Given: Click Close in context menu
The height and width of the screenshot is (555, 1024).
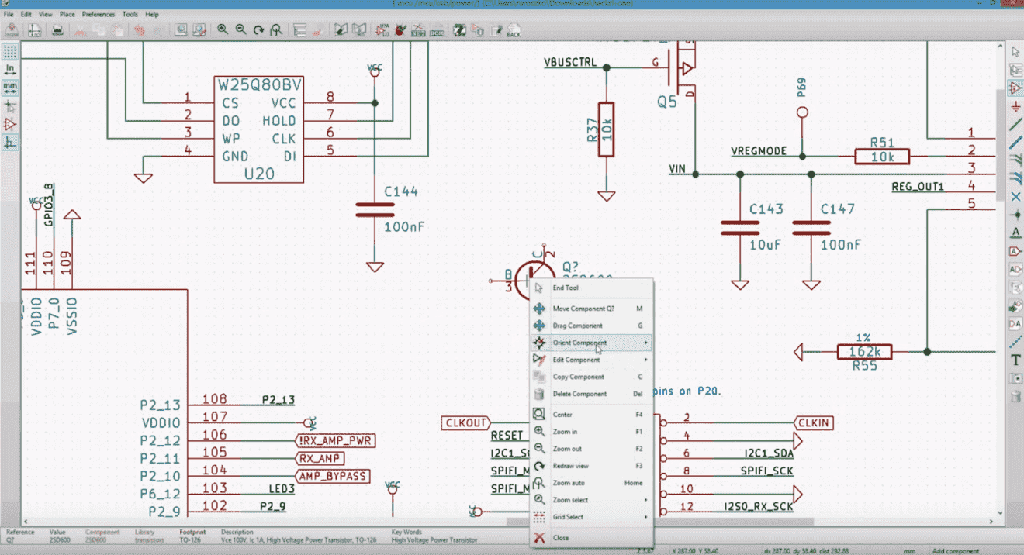Looking at the screenshot, I should click(x=592, y=538).
